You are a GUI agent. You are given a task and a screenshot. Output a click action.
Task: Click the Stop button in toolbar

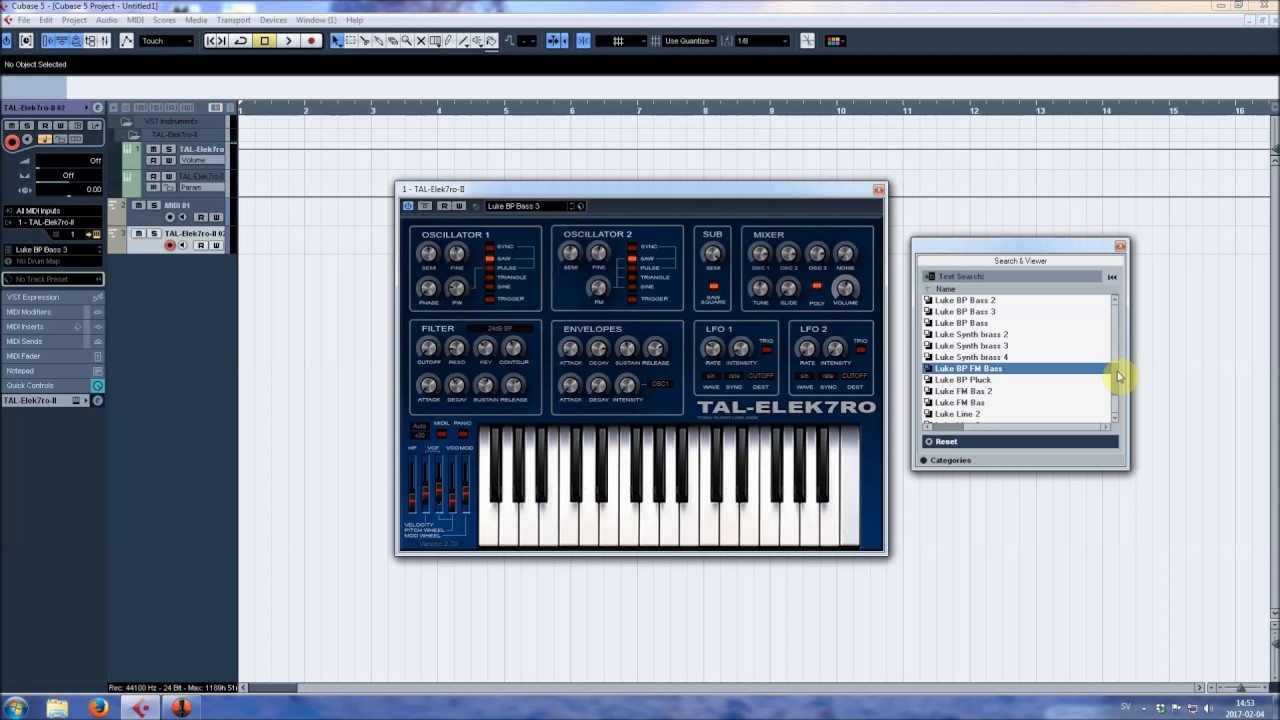click(264, 41)
